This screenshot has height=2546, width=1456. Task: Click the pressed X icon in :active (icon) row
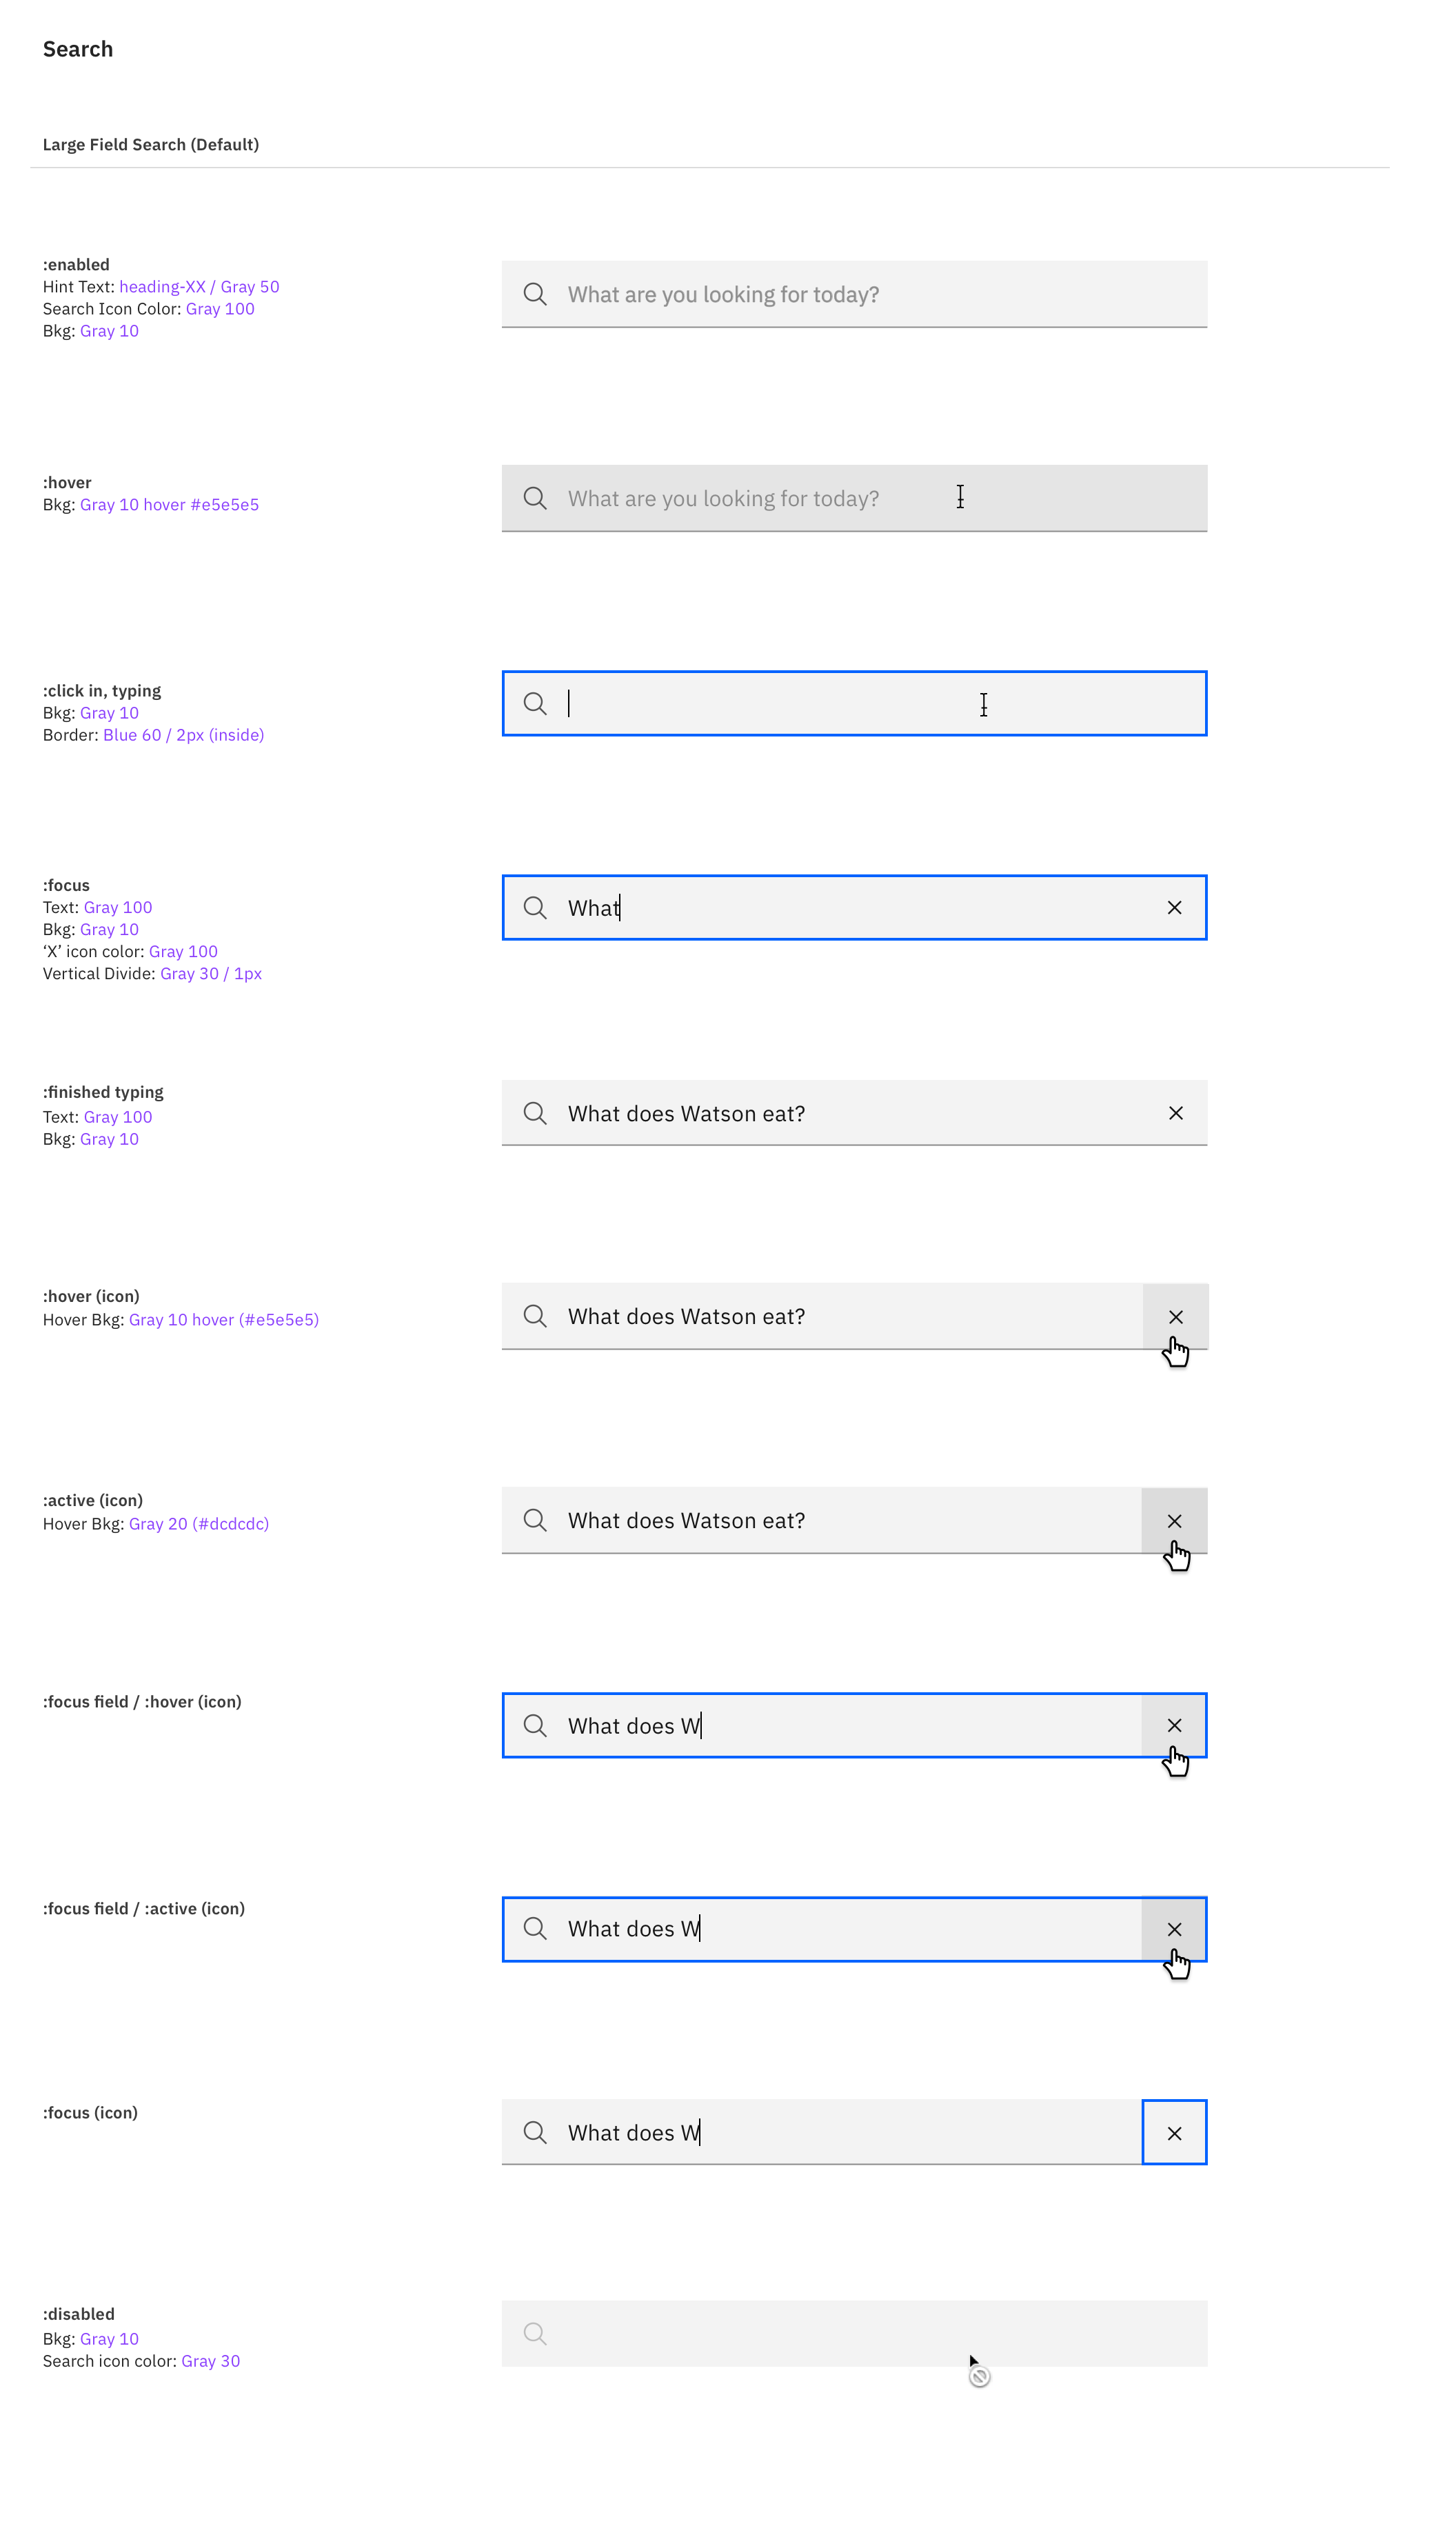[x=1174, y=1520]
